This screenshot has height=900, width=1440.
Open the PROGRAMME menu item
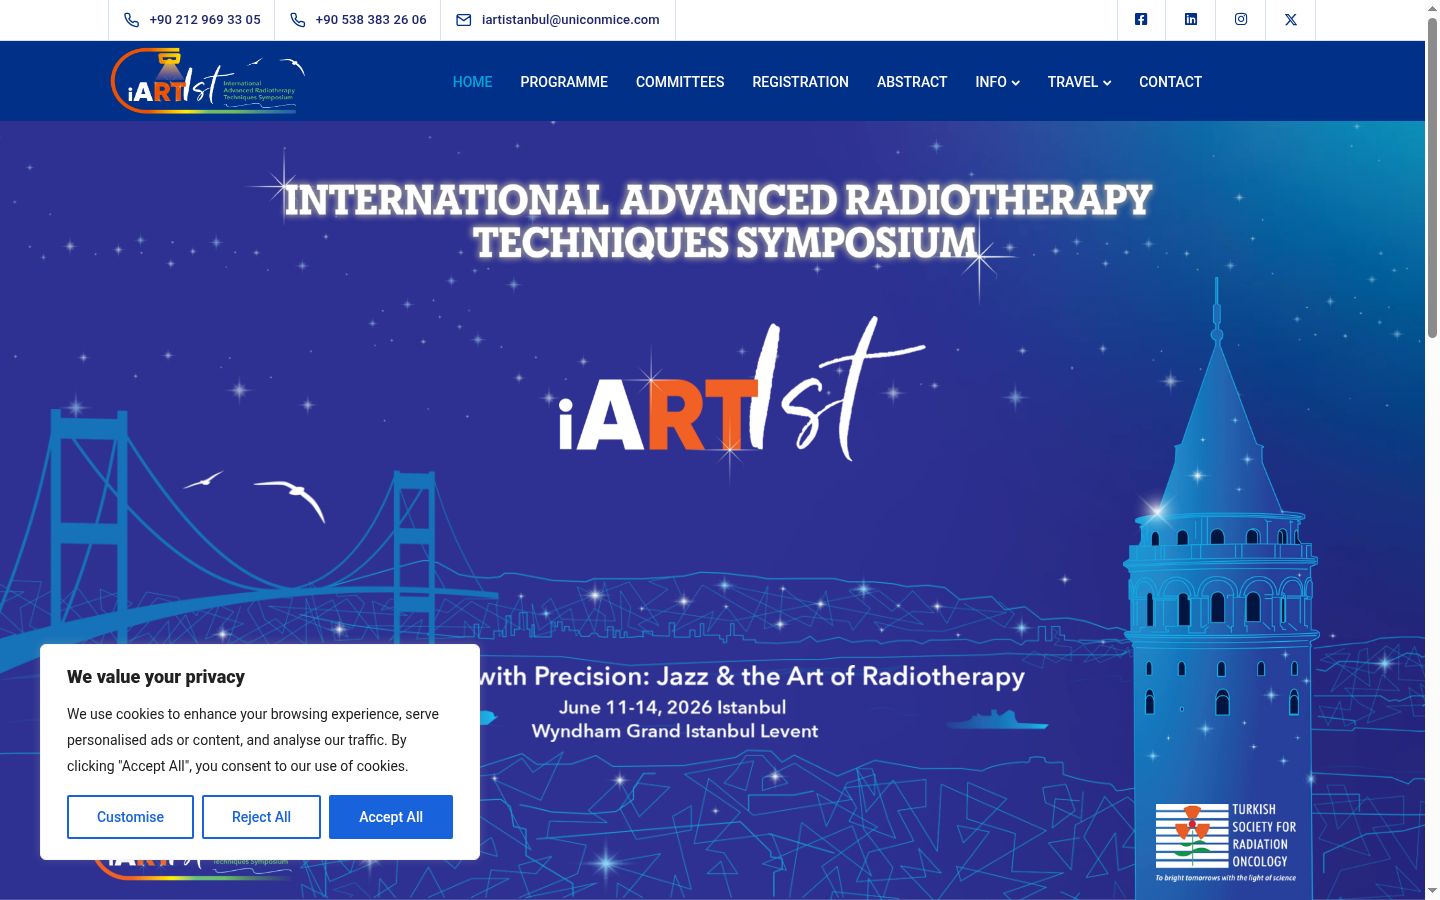[x=564, y=82]
